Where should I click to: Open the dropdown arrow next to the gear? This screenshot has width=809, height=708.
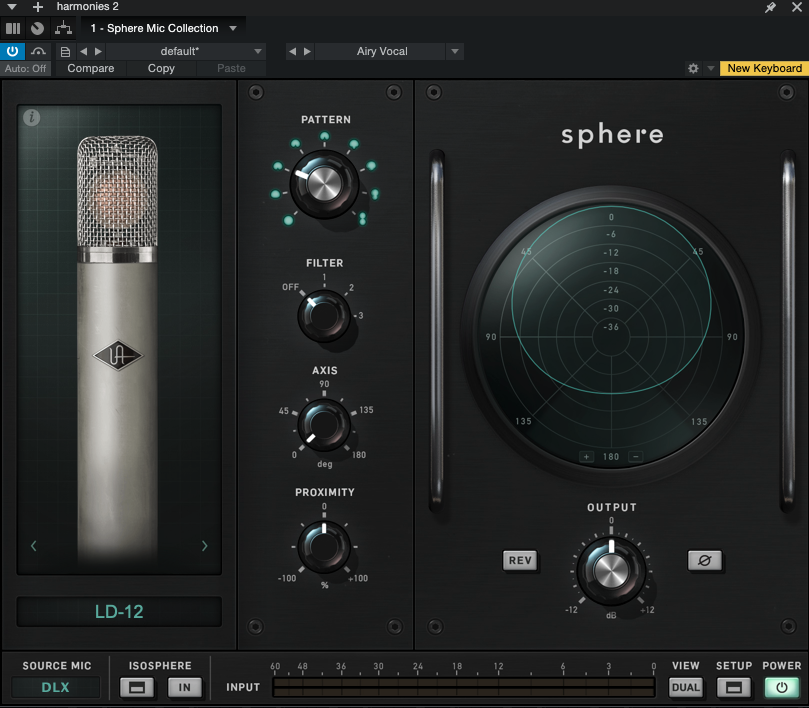pyautogui.click(x=710, y=68)
